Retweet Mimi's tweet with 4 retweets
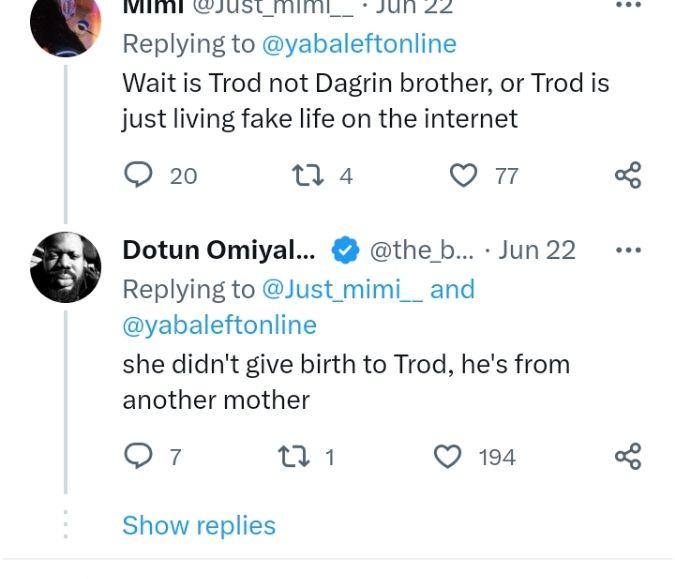 (x=302, y=176)
